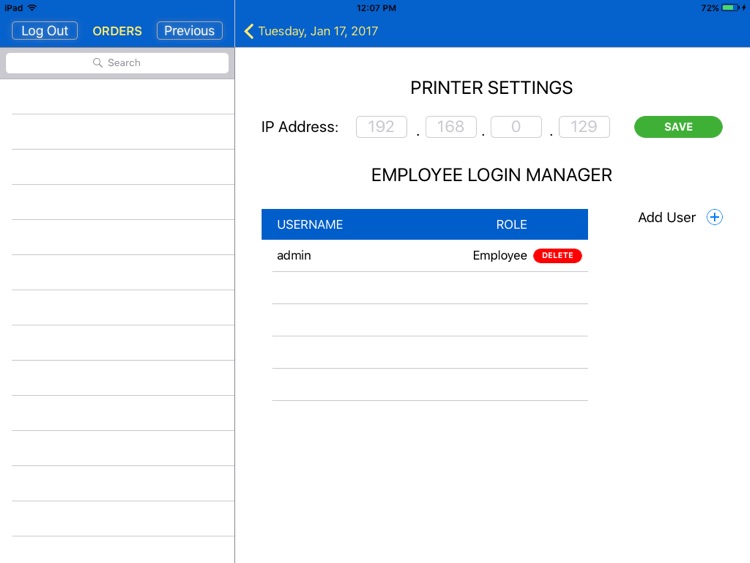Tap the Wi-Fi icon in status bar

[x=32, y=8]
